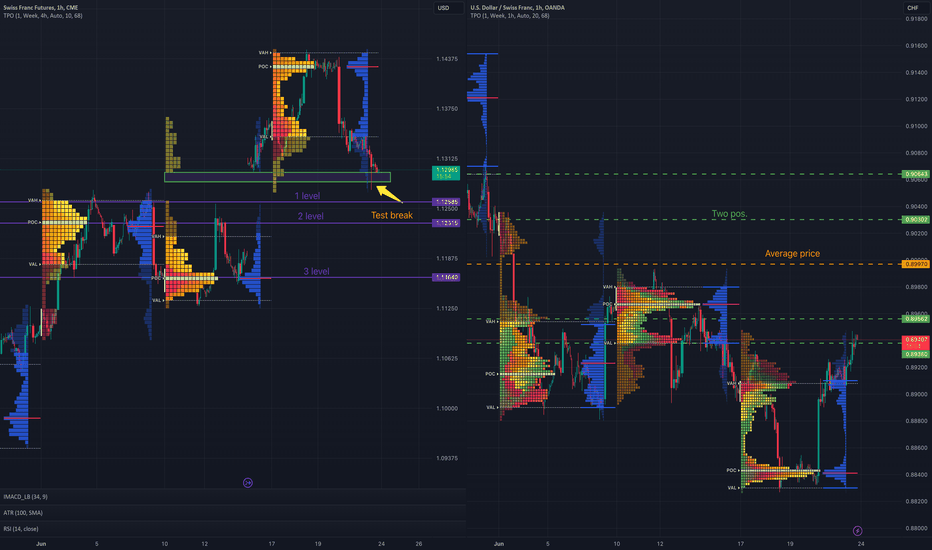
Task: Click the green 0.89380 price label
Action: pos(915,354)
